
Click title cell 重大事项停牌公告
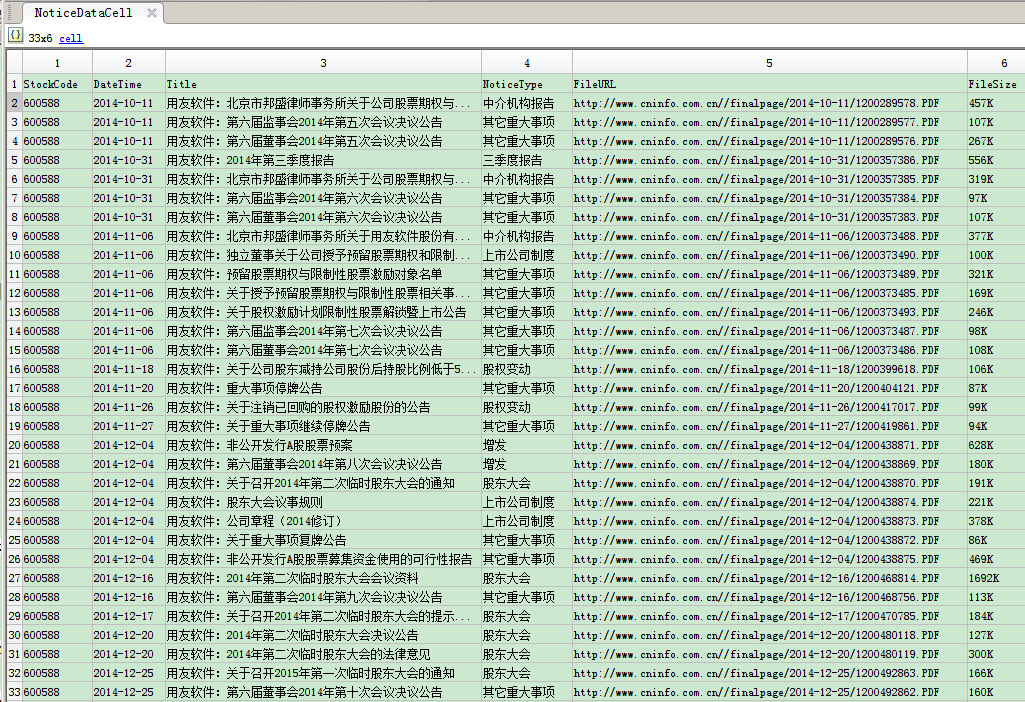click(324, 388)
